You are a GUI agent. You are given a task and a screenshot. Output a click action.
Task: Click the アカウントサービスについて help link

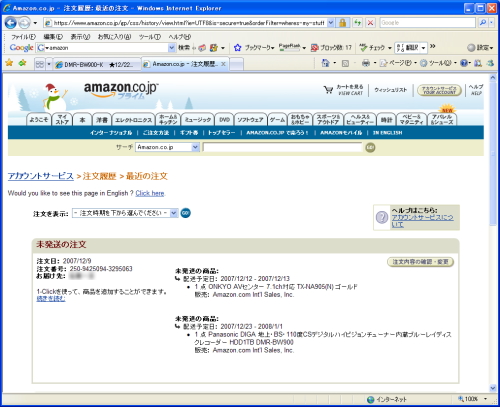(422, 221)
